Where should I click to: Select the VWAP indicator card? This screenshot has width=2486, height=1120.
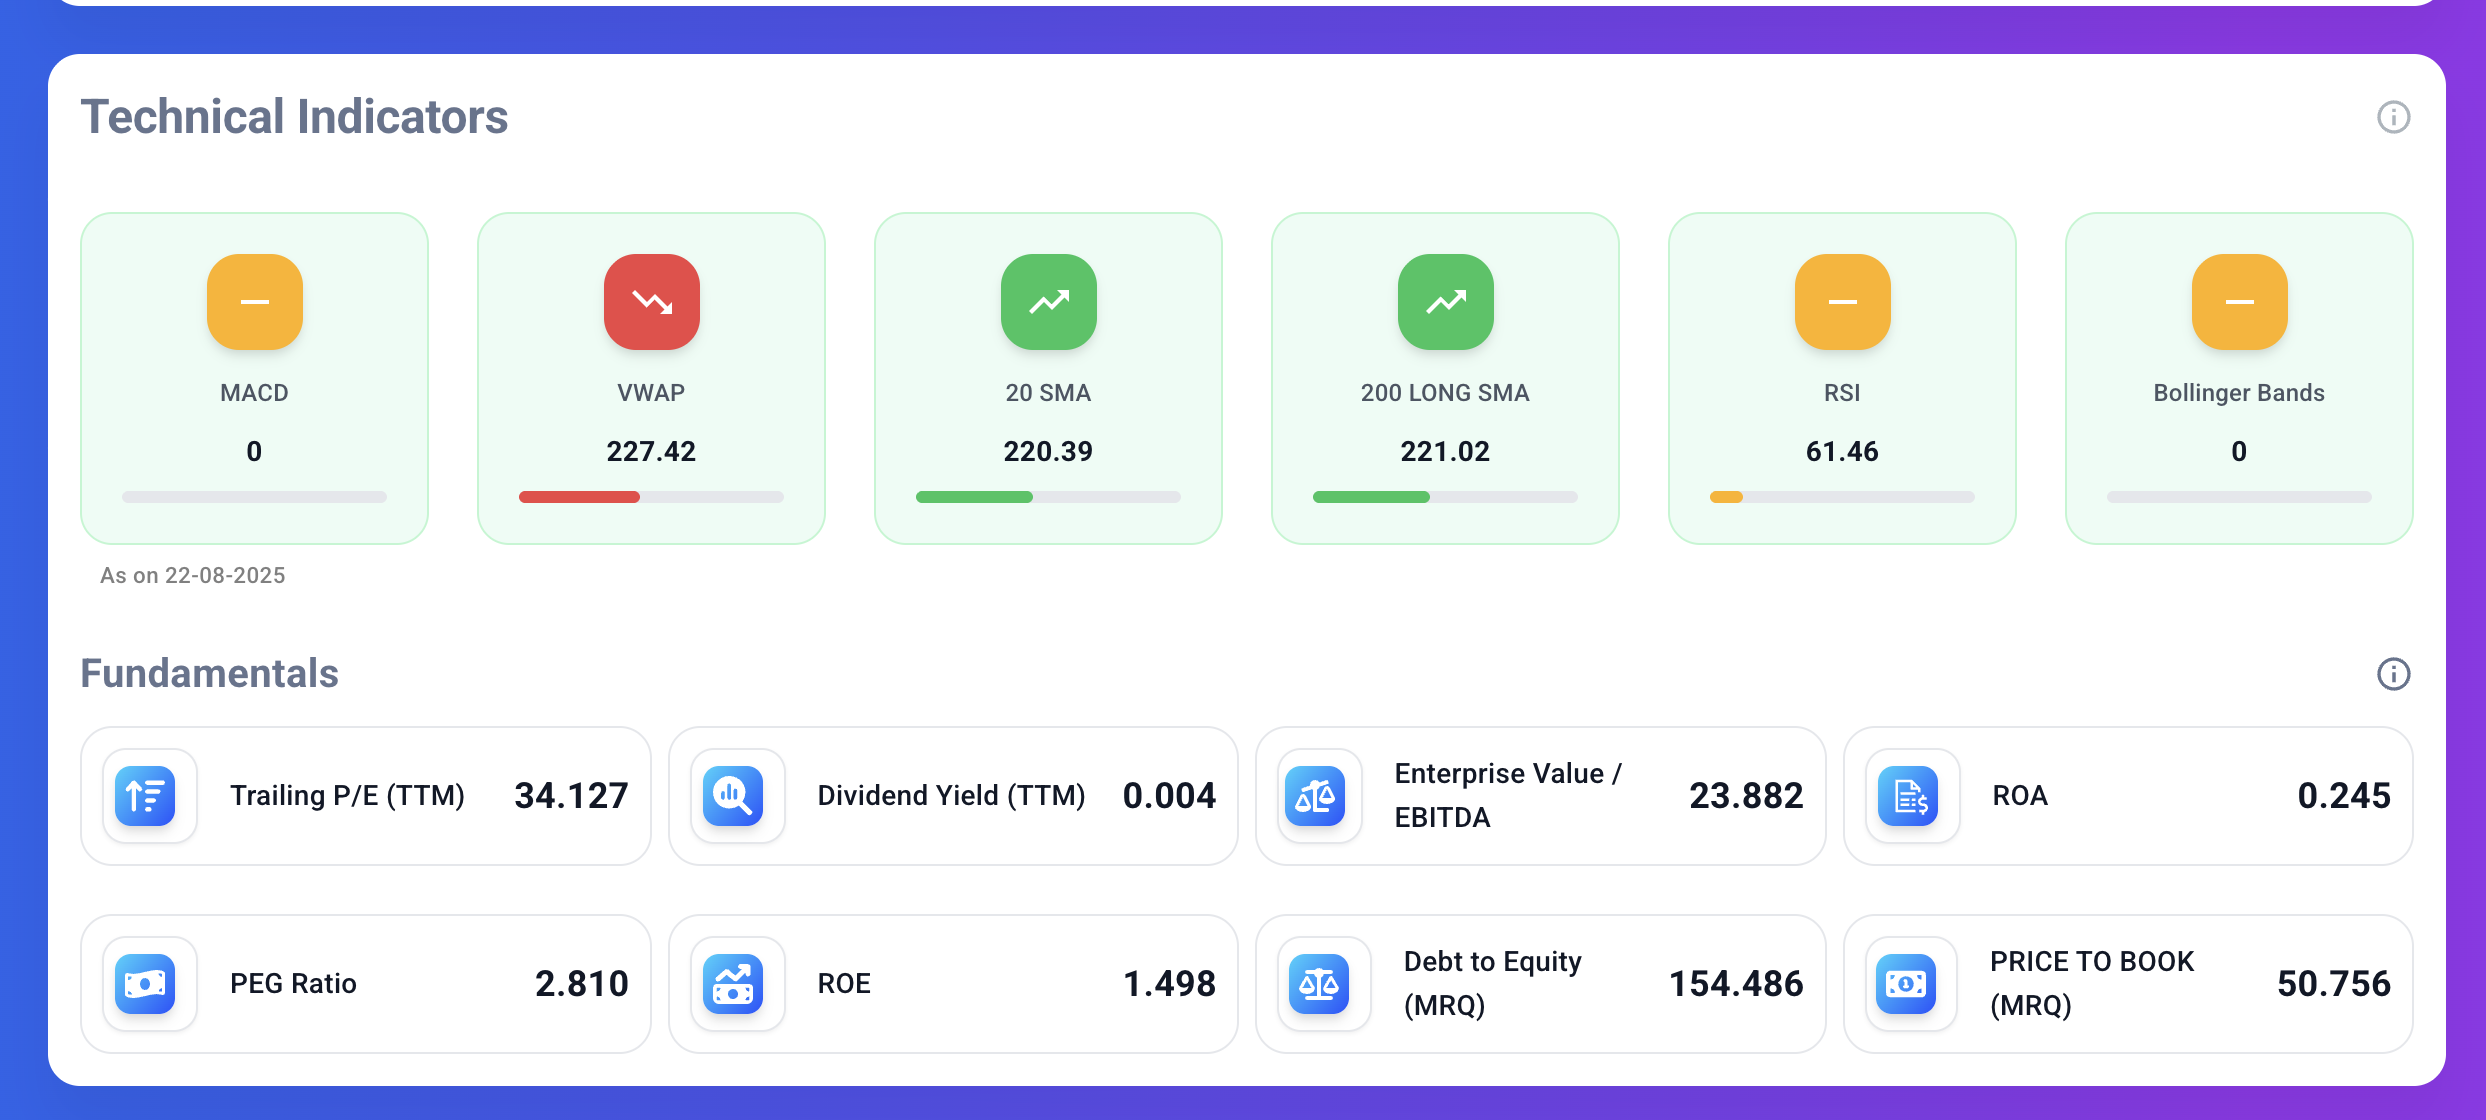(x=650, y=378)
